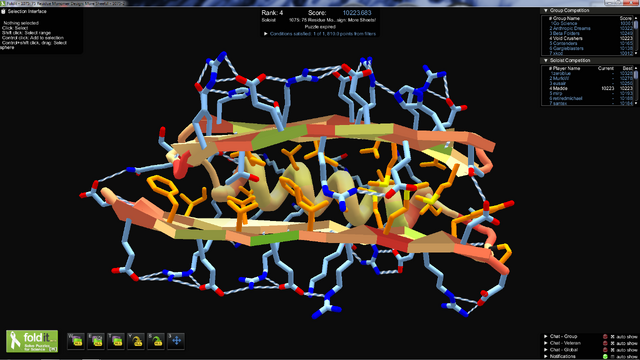Click the Selection Interface hand icon
This screenshot has height=360, width=640.
(x=3, y=11)
